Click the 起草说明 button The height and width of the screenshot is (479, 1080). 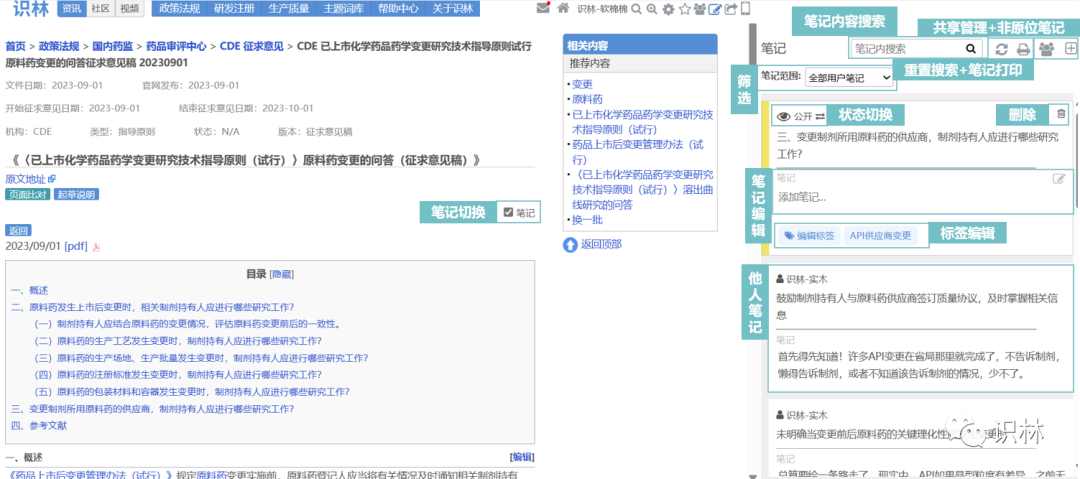pos(76,194)
